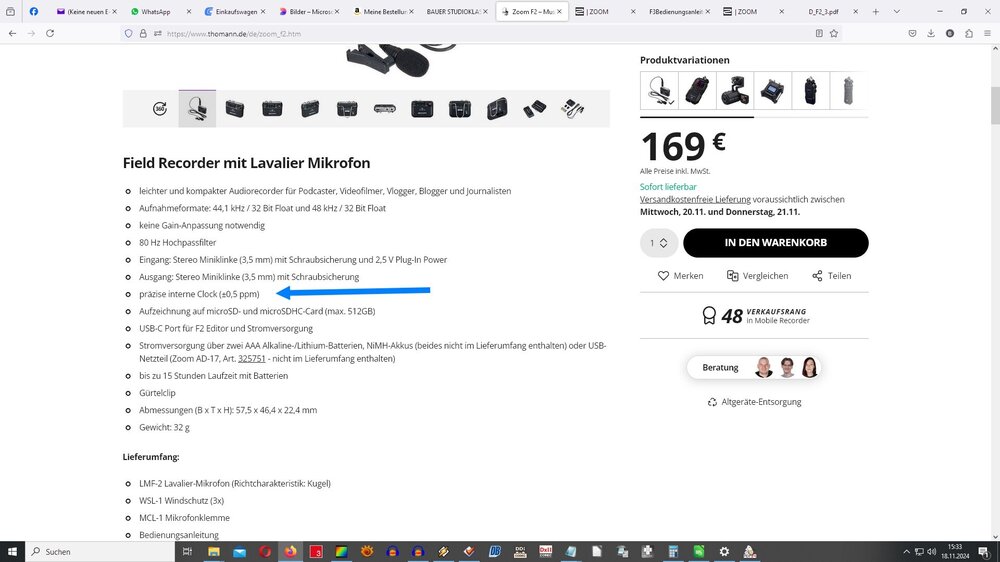This screenshot has width=1000, height=562.
Task: Switch to the WhatsApp browser tab
Action: tap(155, 11)
